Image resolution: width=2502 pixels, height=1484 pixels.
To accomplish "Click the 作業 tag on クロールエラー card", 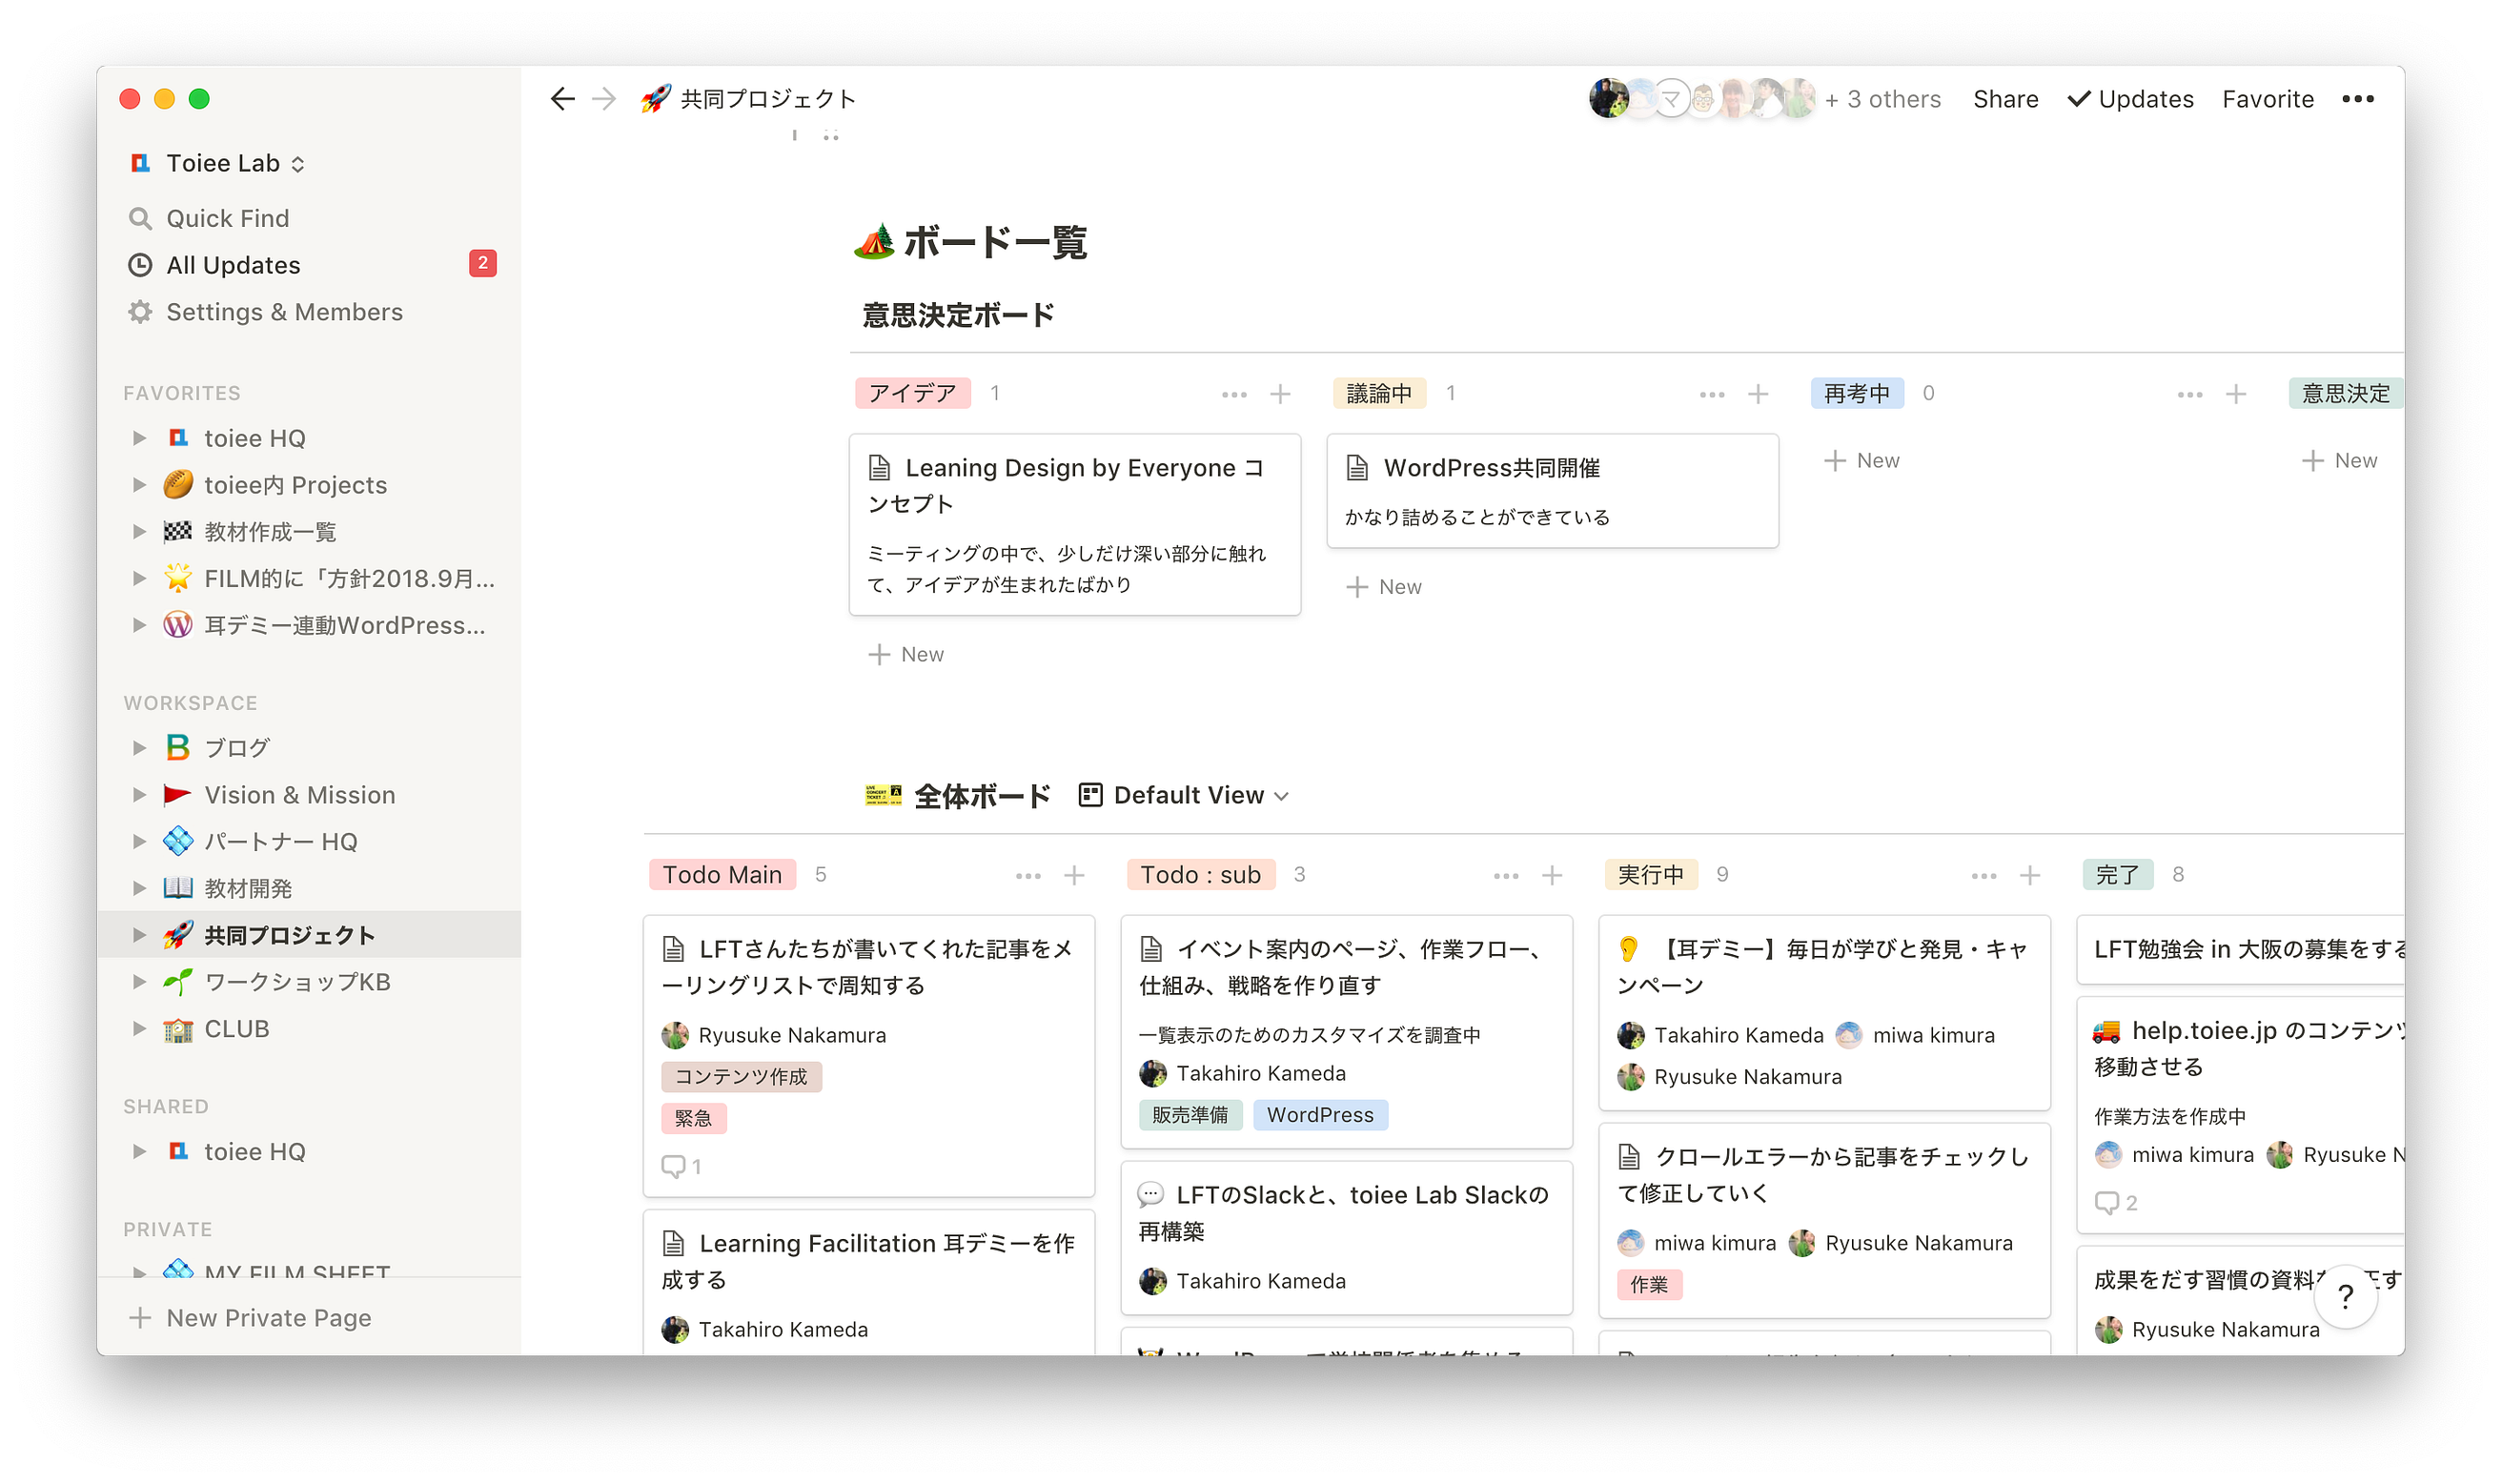I will coord(1648,1284).
